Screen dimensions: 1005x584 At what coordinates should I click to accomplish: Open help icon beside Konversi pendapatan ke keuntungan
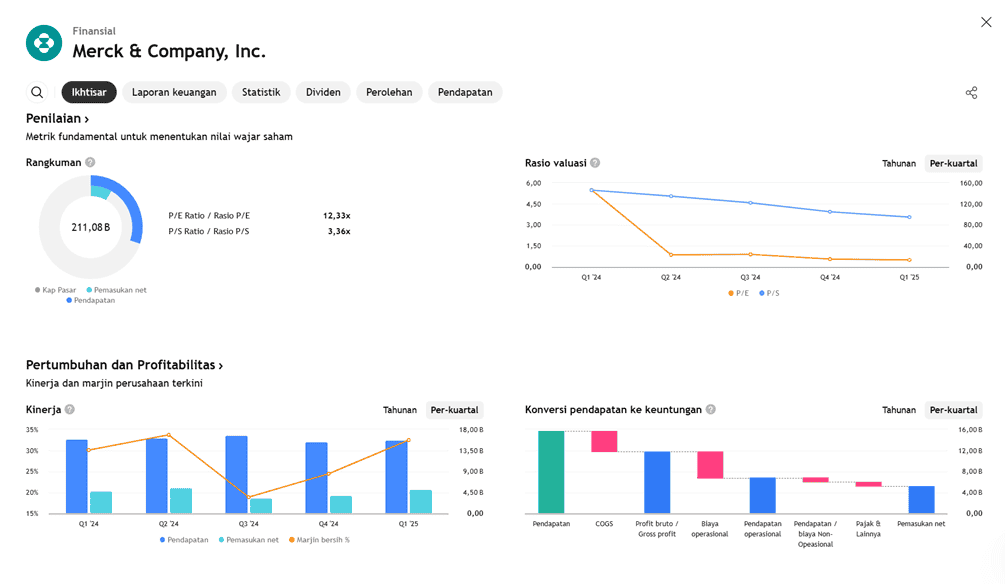click(x=710, y=409)
